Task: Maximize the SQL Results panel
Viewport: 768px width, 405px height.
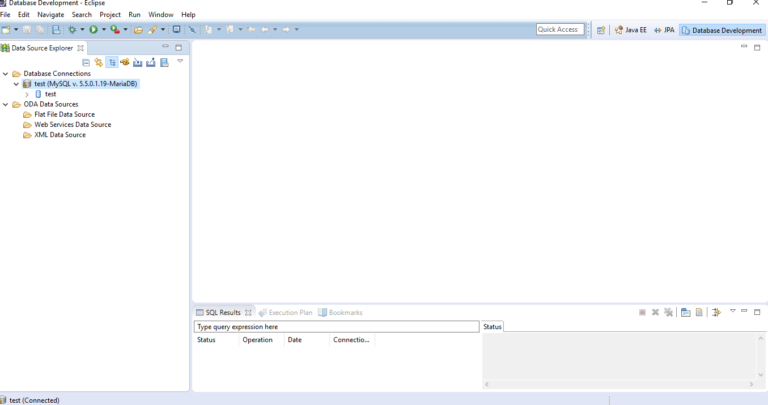Action: [757, 312]
